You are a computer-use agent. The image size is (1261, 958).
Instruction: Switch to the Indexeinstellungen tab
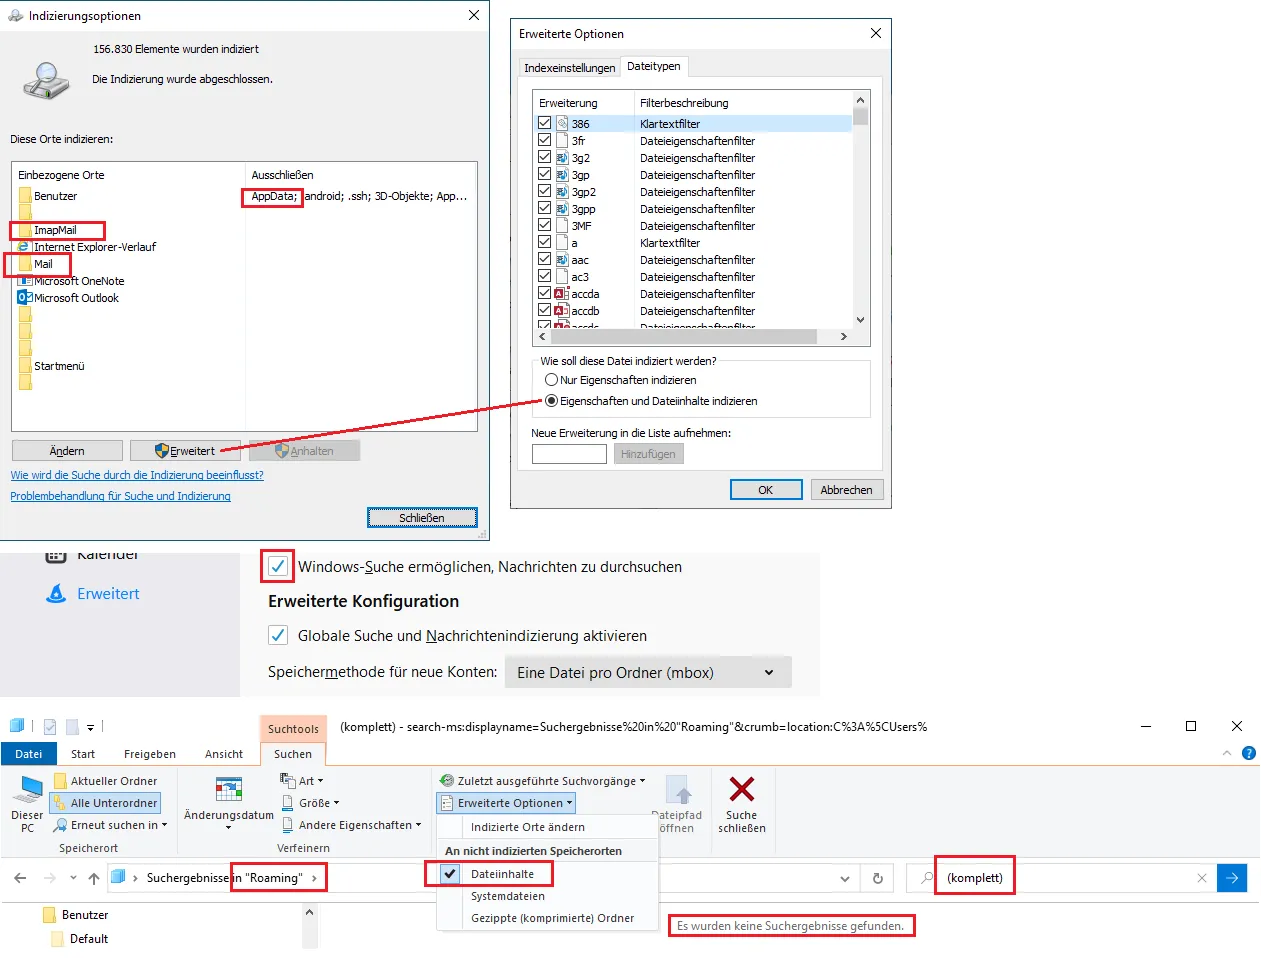coord(570,68)
